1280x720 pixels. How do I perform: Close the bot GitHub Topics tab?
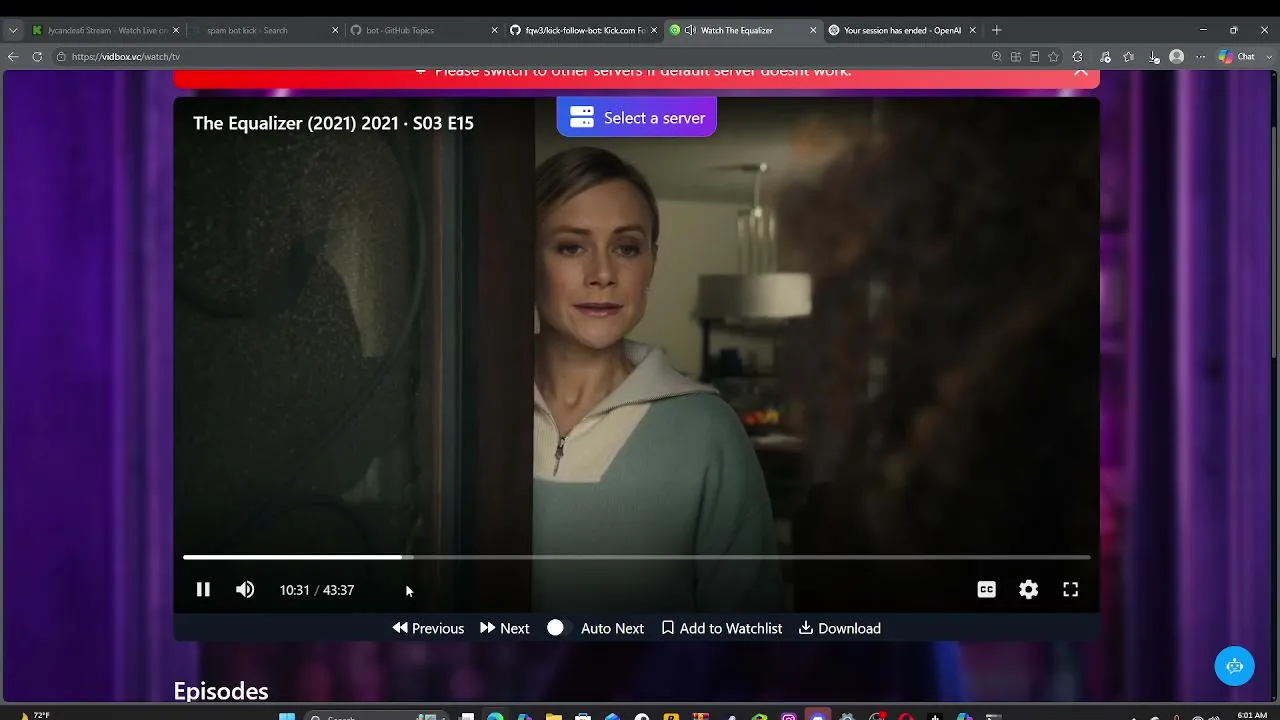494,30
